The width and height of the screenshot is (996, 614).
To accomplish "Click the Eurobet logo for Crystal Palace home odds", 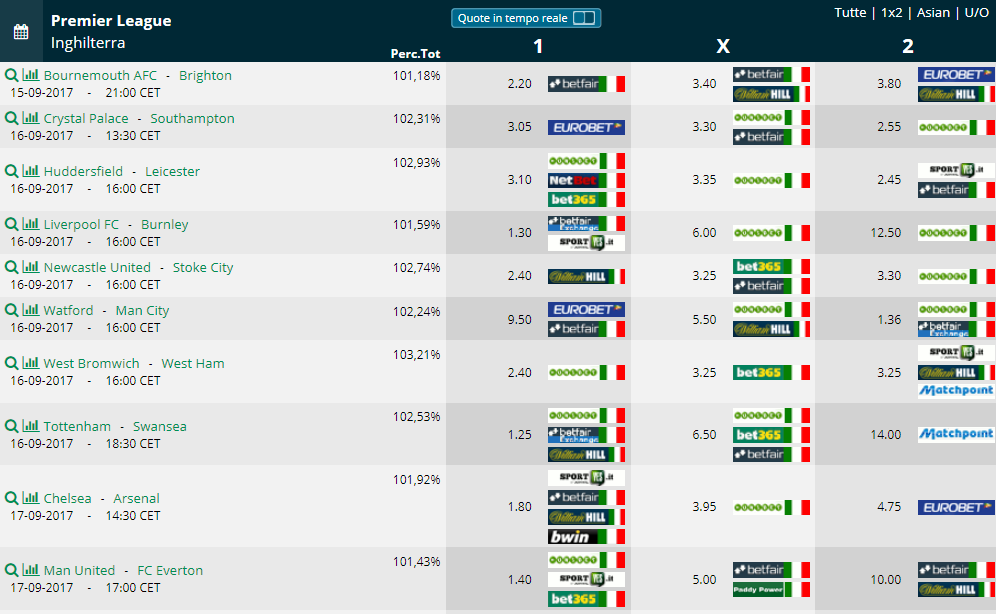I will [x=586, y=128].
